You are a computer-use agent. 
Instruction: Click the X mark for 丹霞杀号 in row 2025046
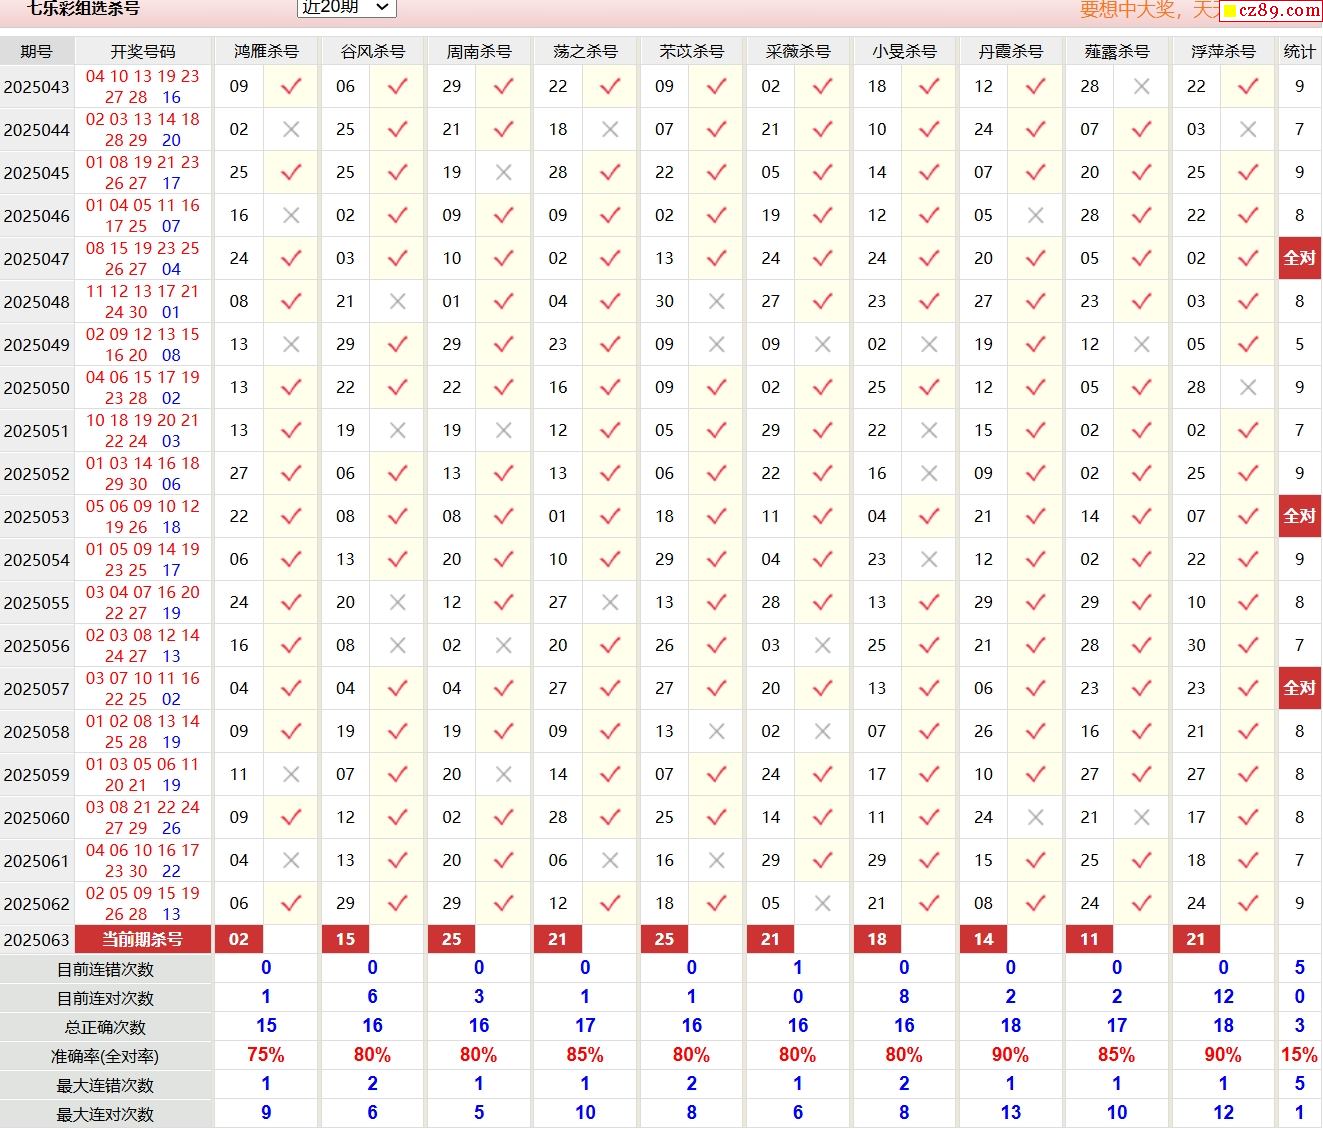coord(1036,216)
